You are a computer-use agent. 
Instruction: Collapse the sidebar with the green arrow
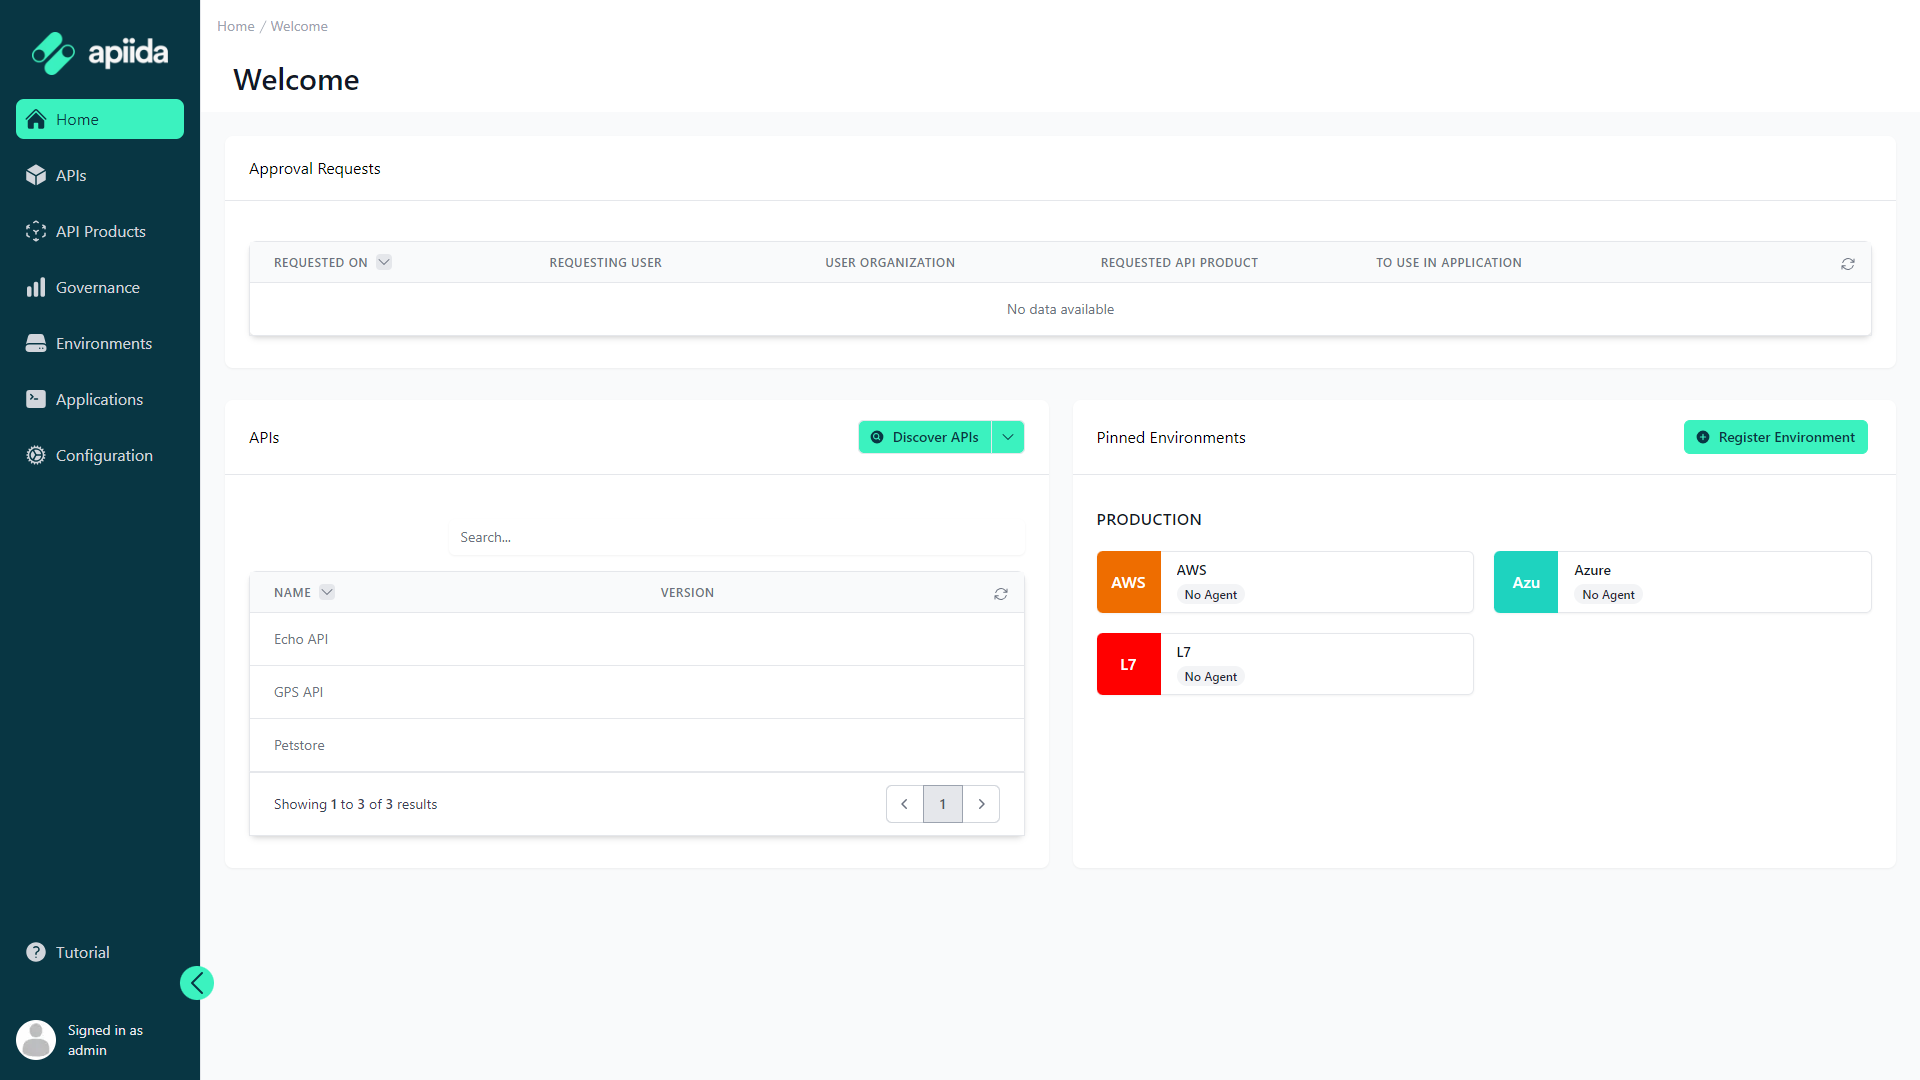point(197,983)
